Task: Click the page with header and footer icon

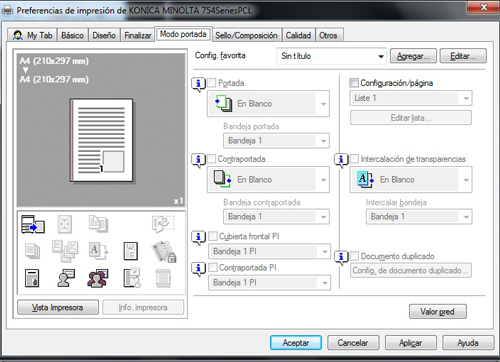Action: click(32, 278)
